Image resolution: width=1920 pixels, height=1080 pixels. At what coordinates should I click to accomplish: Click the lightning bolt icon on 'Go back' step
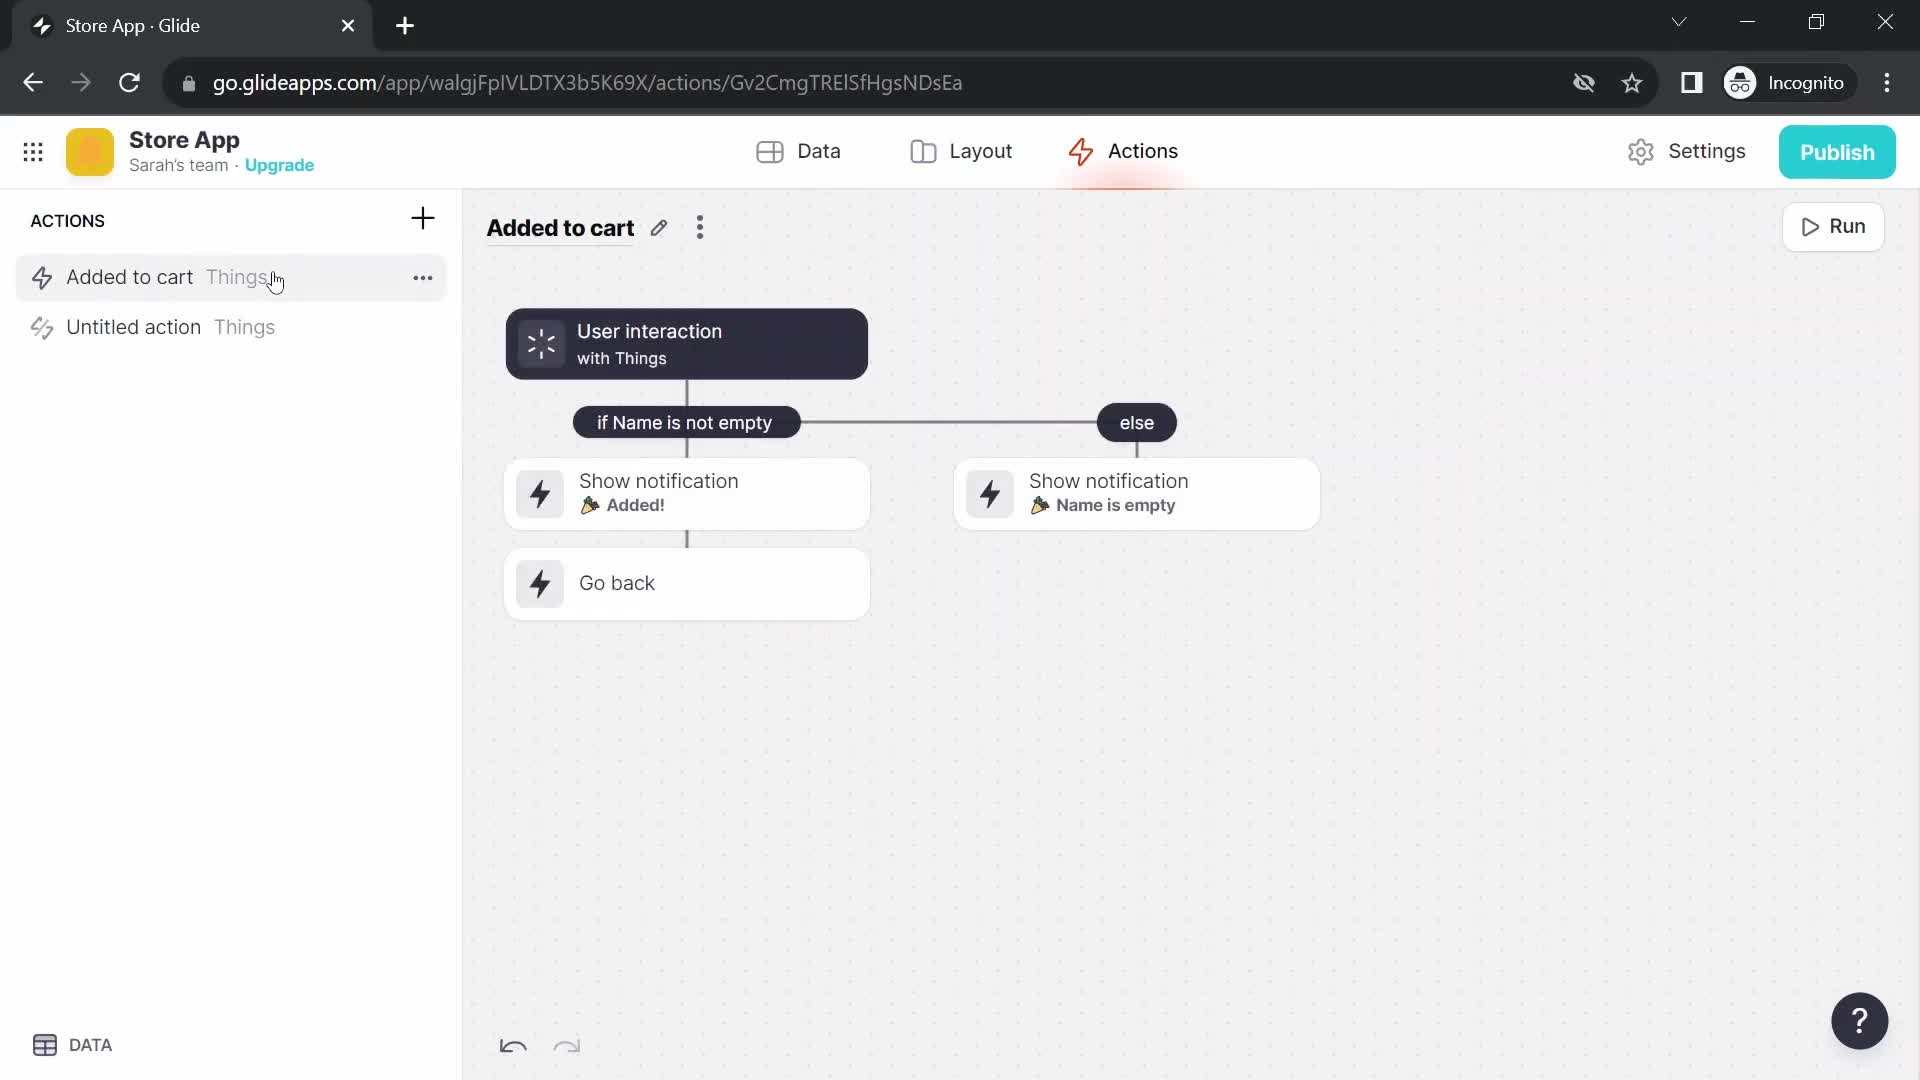tap(541, 583)
